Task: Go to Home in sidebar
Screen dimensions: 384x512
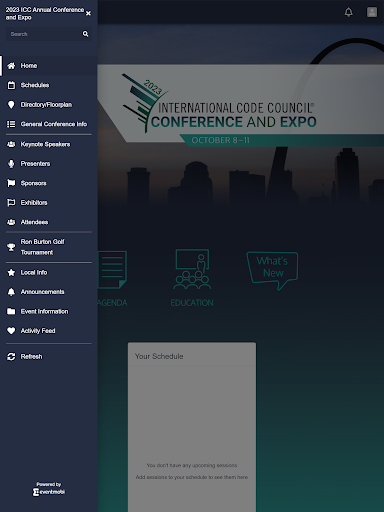Action: click(x=49, y=66)
